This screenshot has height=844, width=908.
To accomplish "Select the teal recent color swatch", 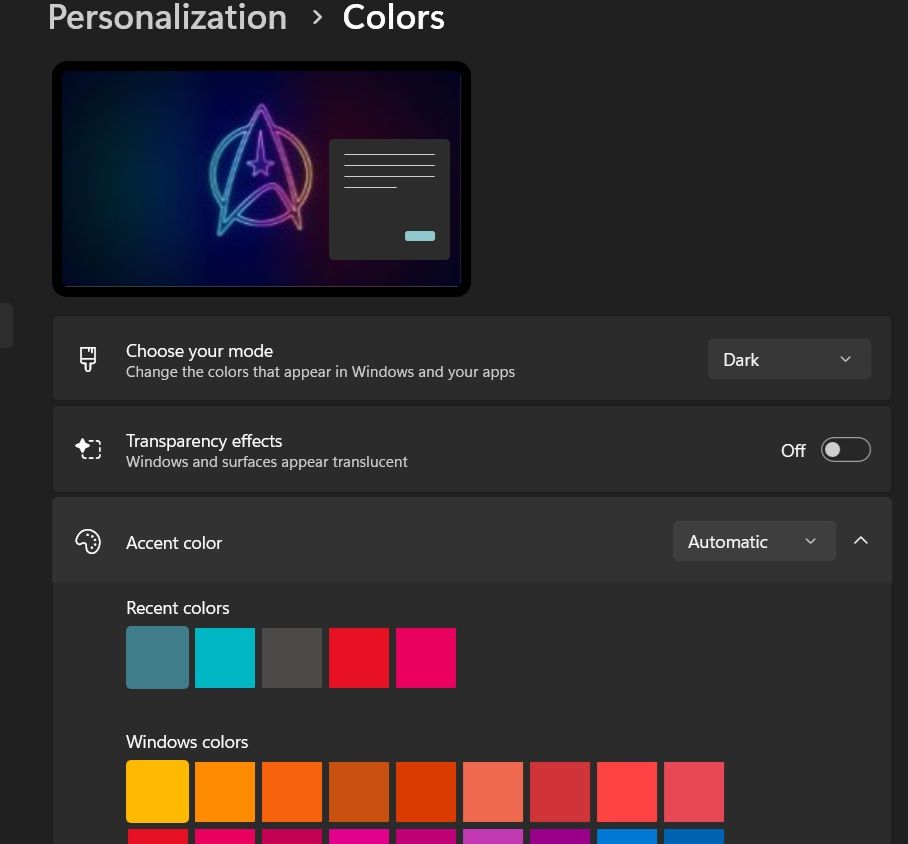I will 157,657.
